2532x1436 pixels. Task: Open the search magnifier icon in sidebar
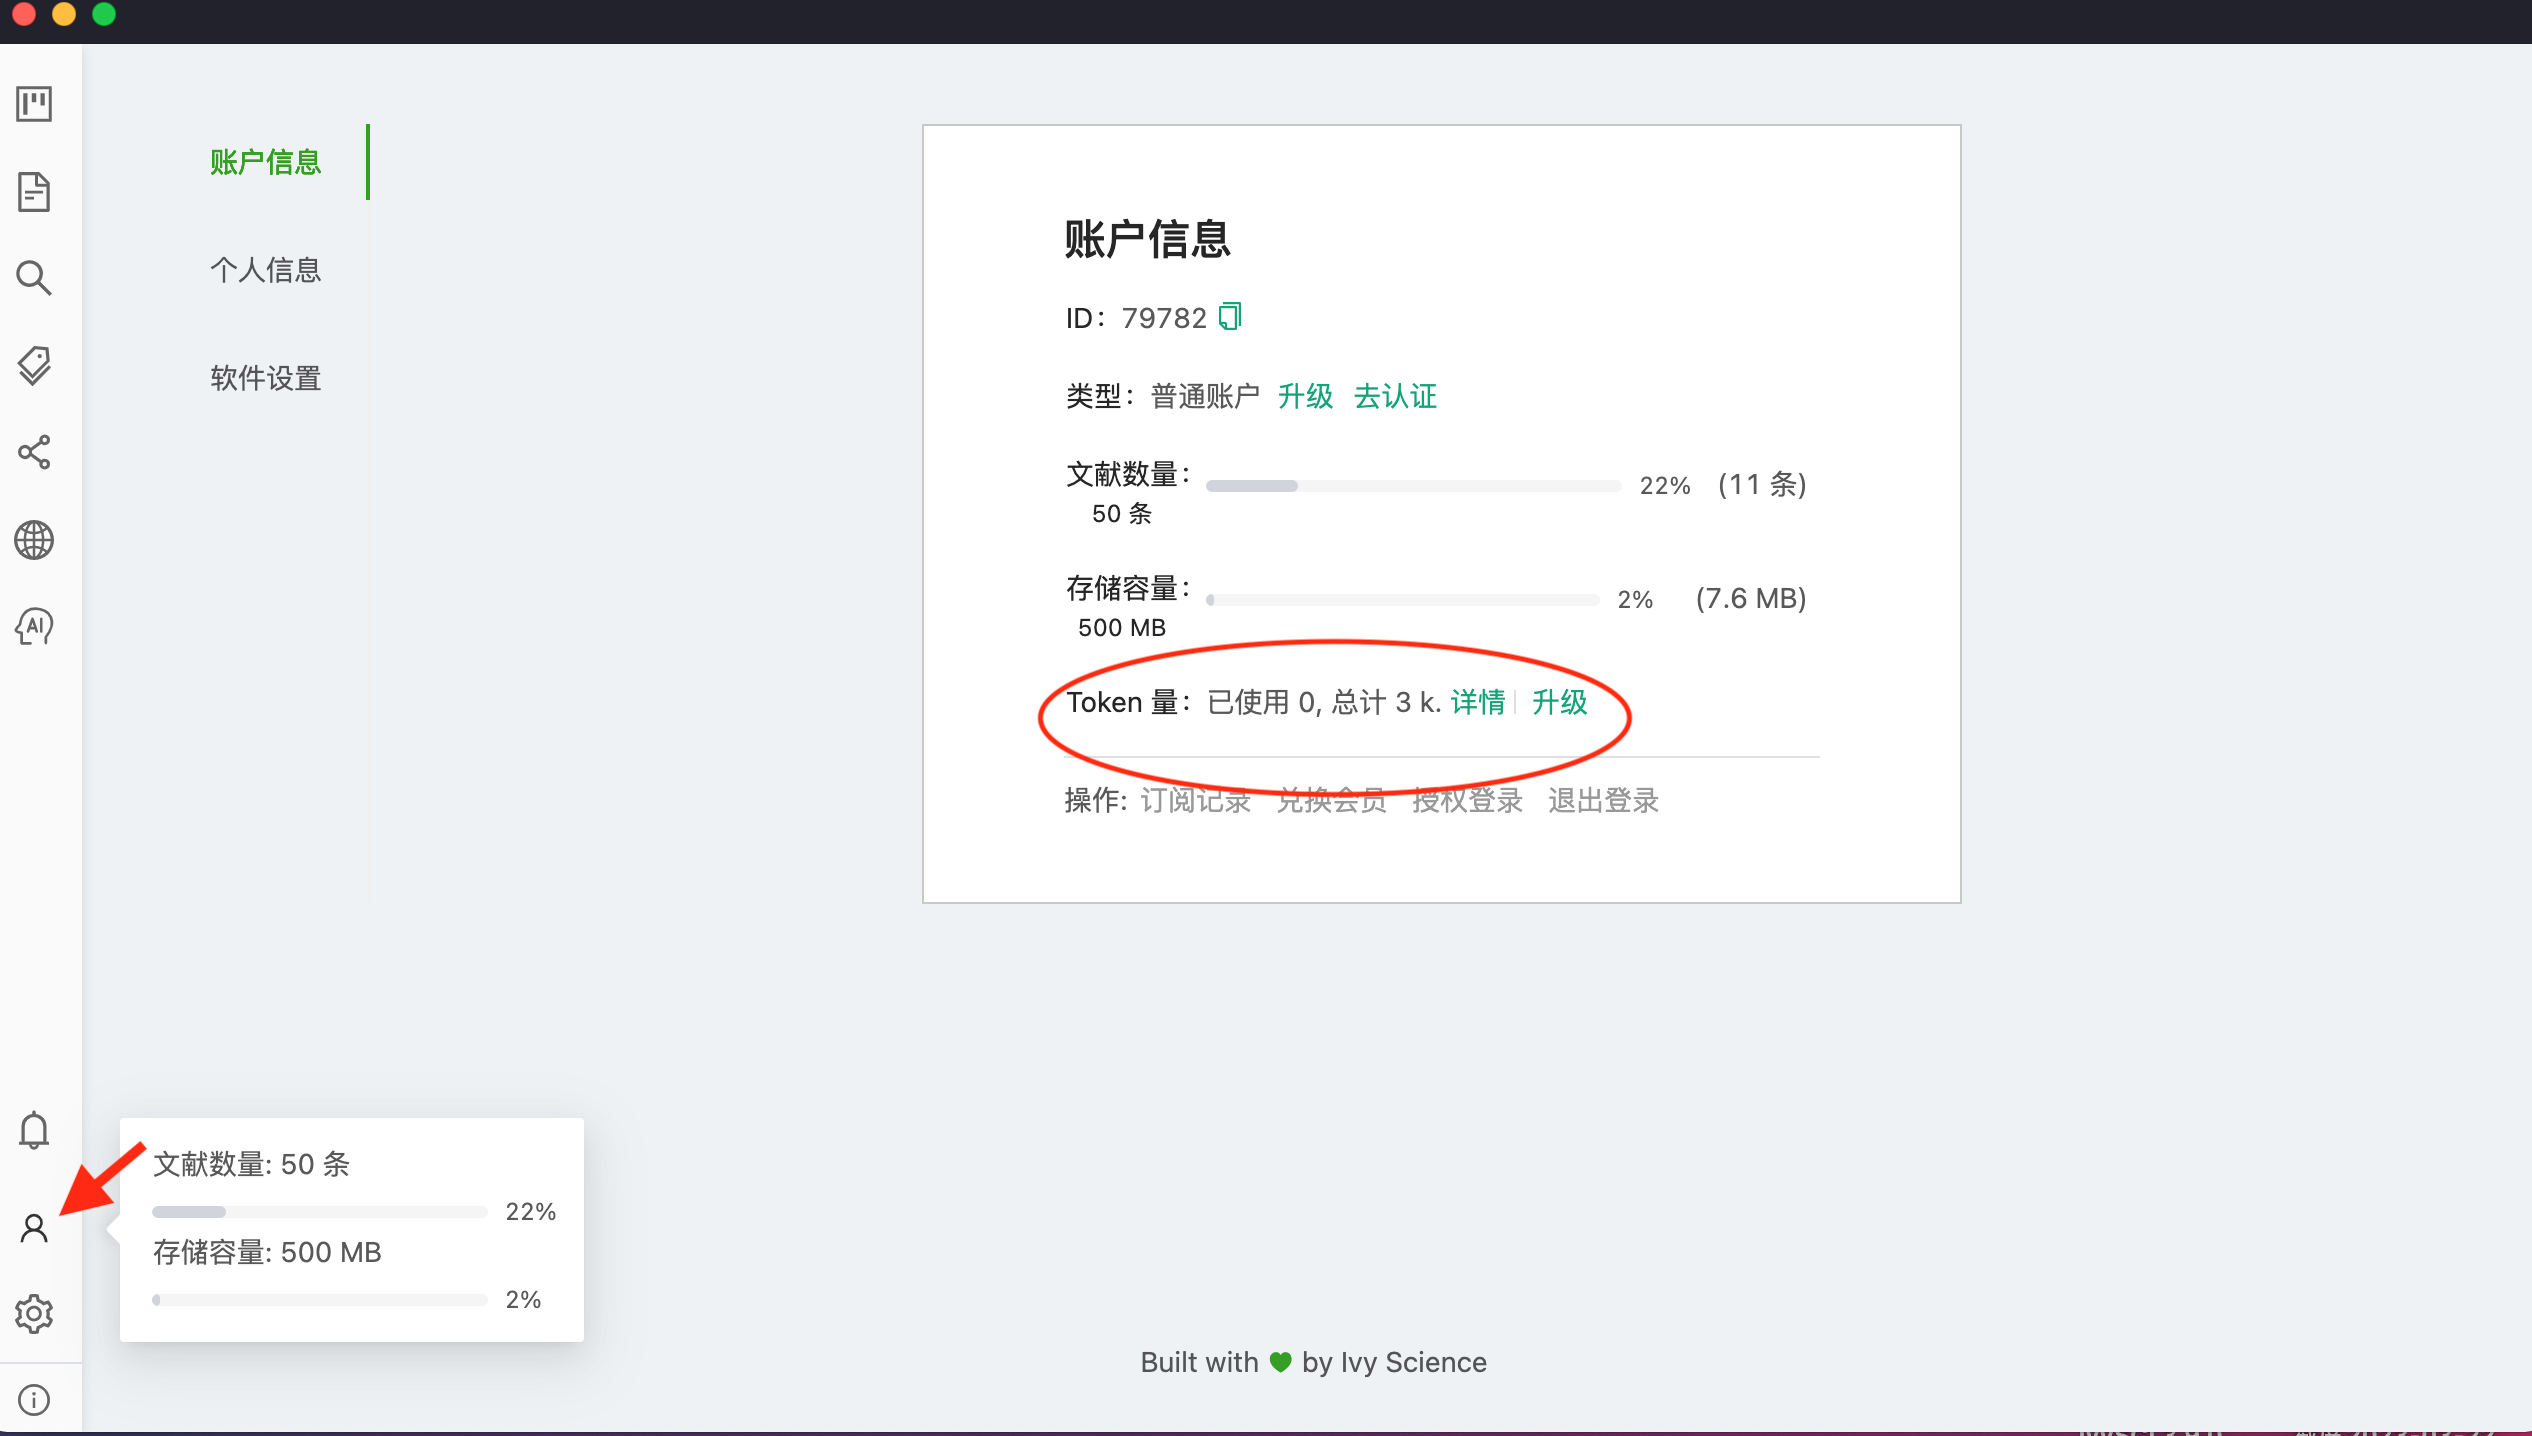34,278
